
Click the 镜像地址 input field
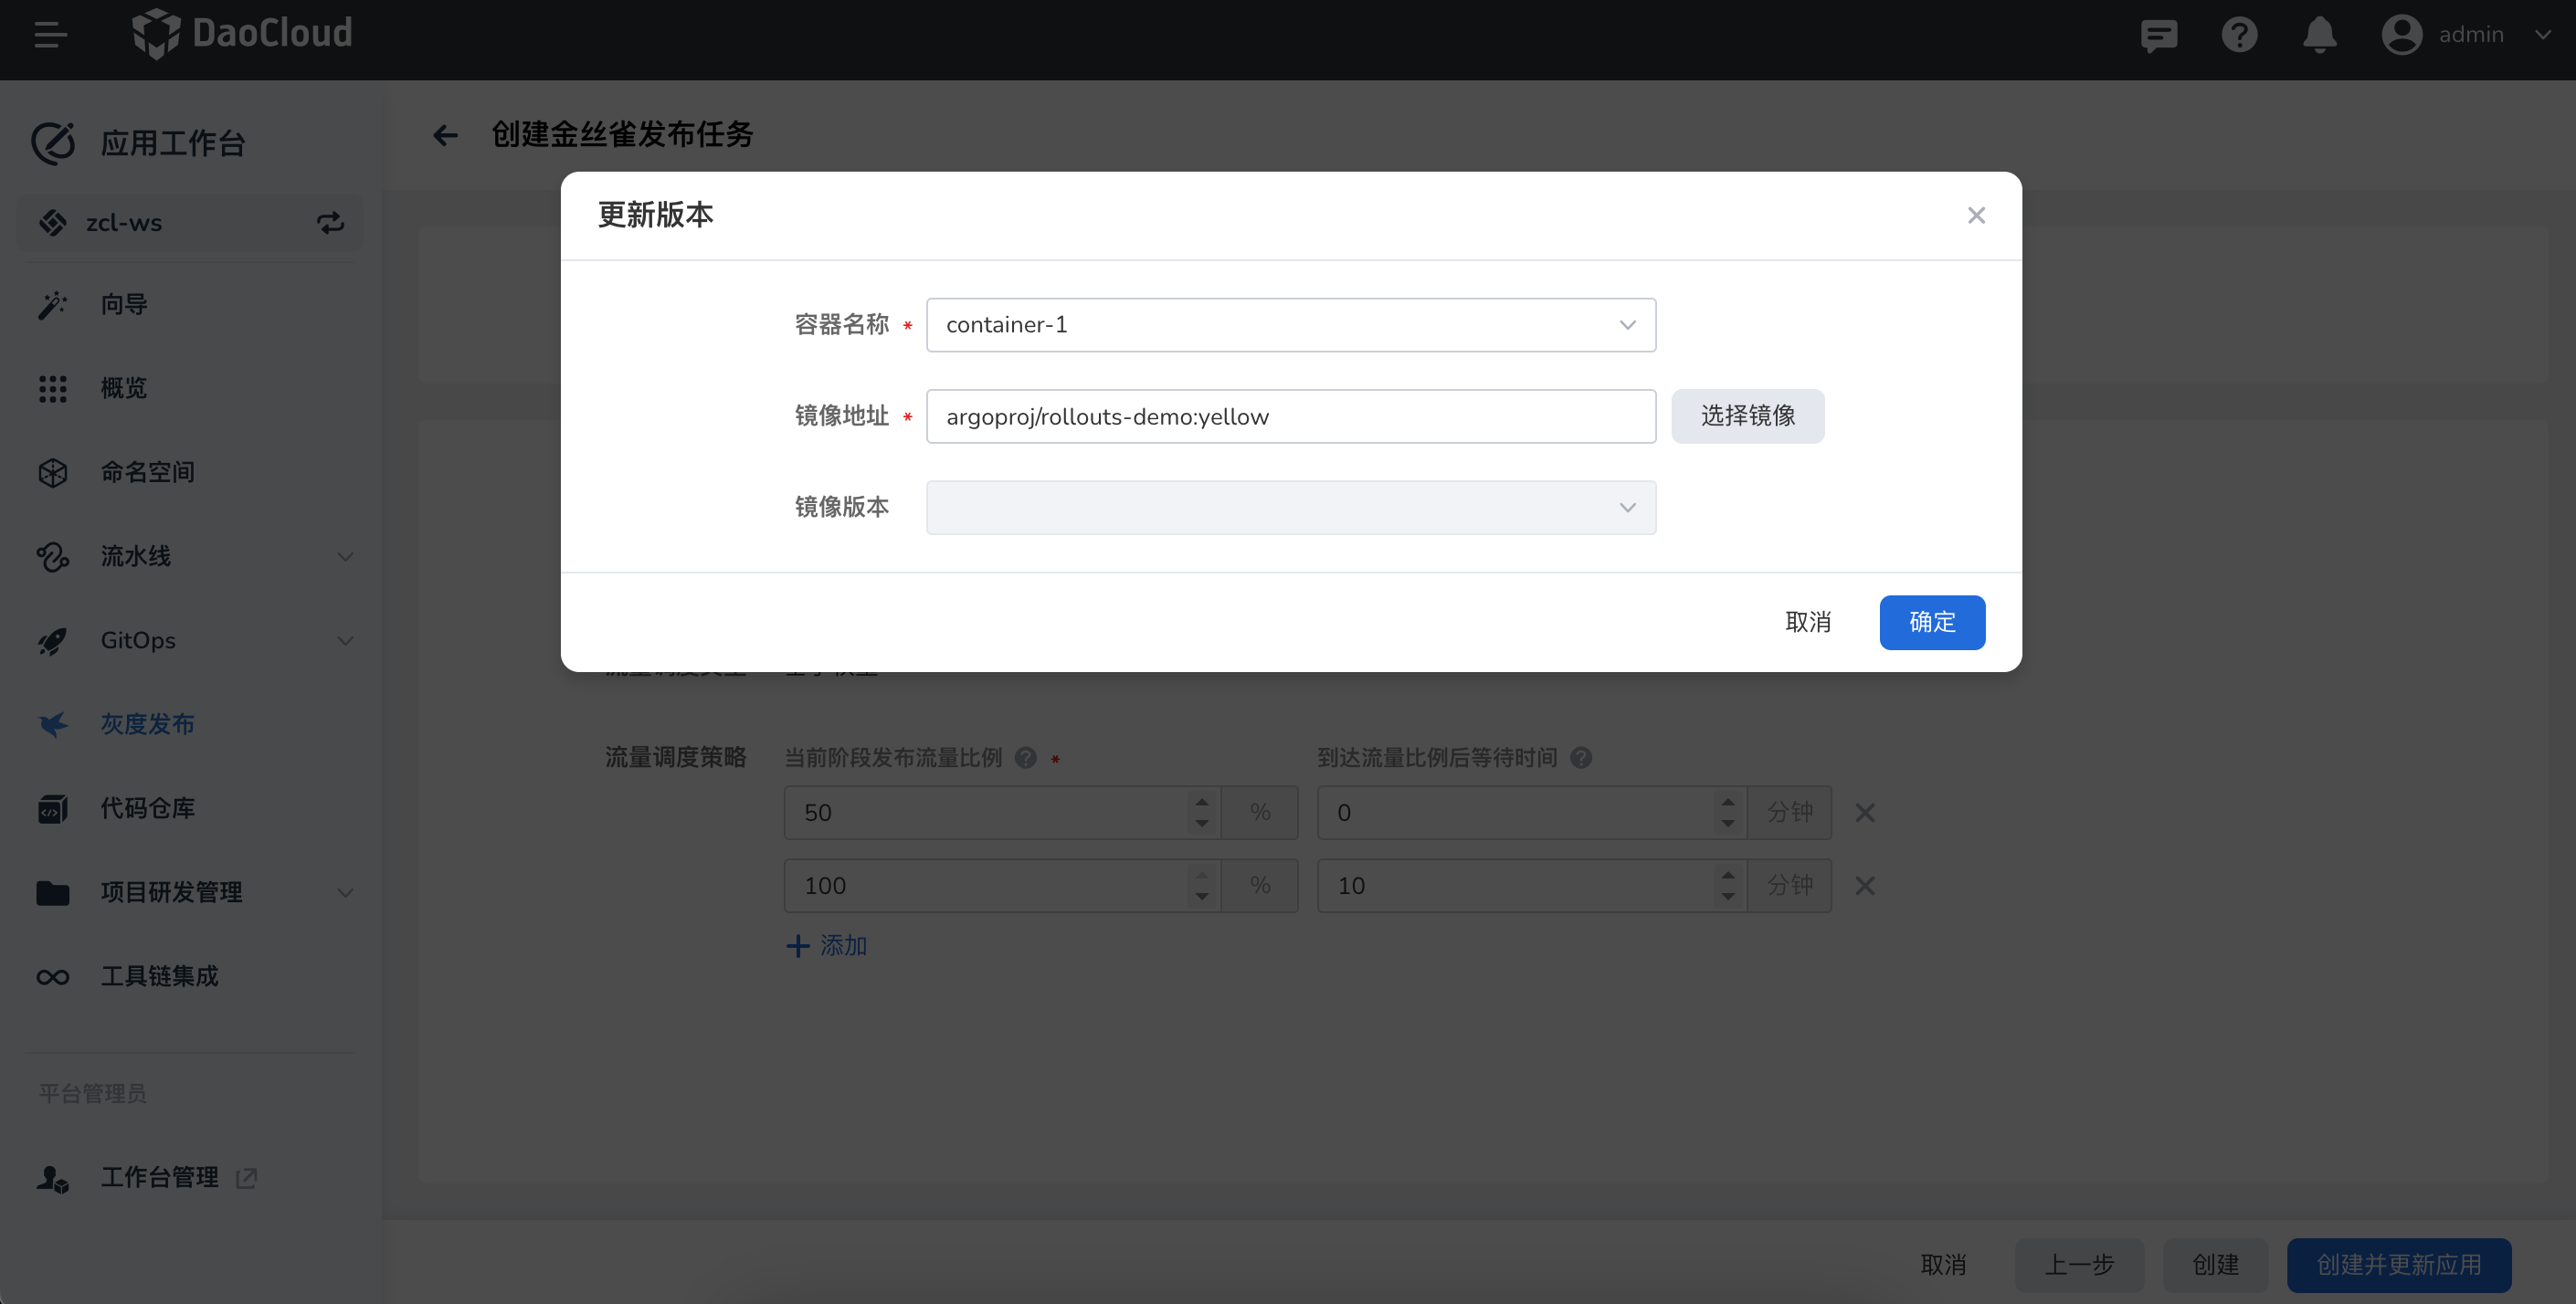pyautogui.click(x=1290, y=417)
